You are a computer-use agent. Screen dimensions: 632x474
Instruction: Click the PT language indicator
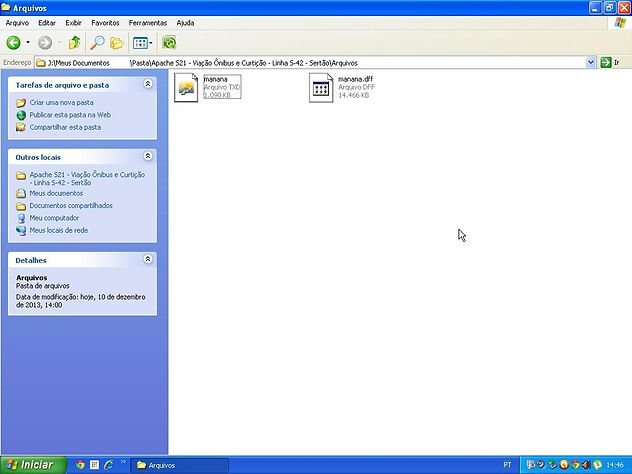(x=507, y=465)
